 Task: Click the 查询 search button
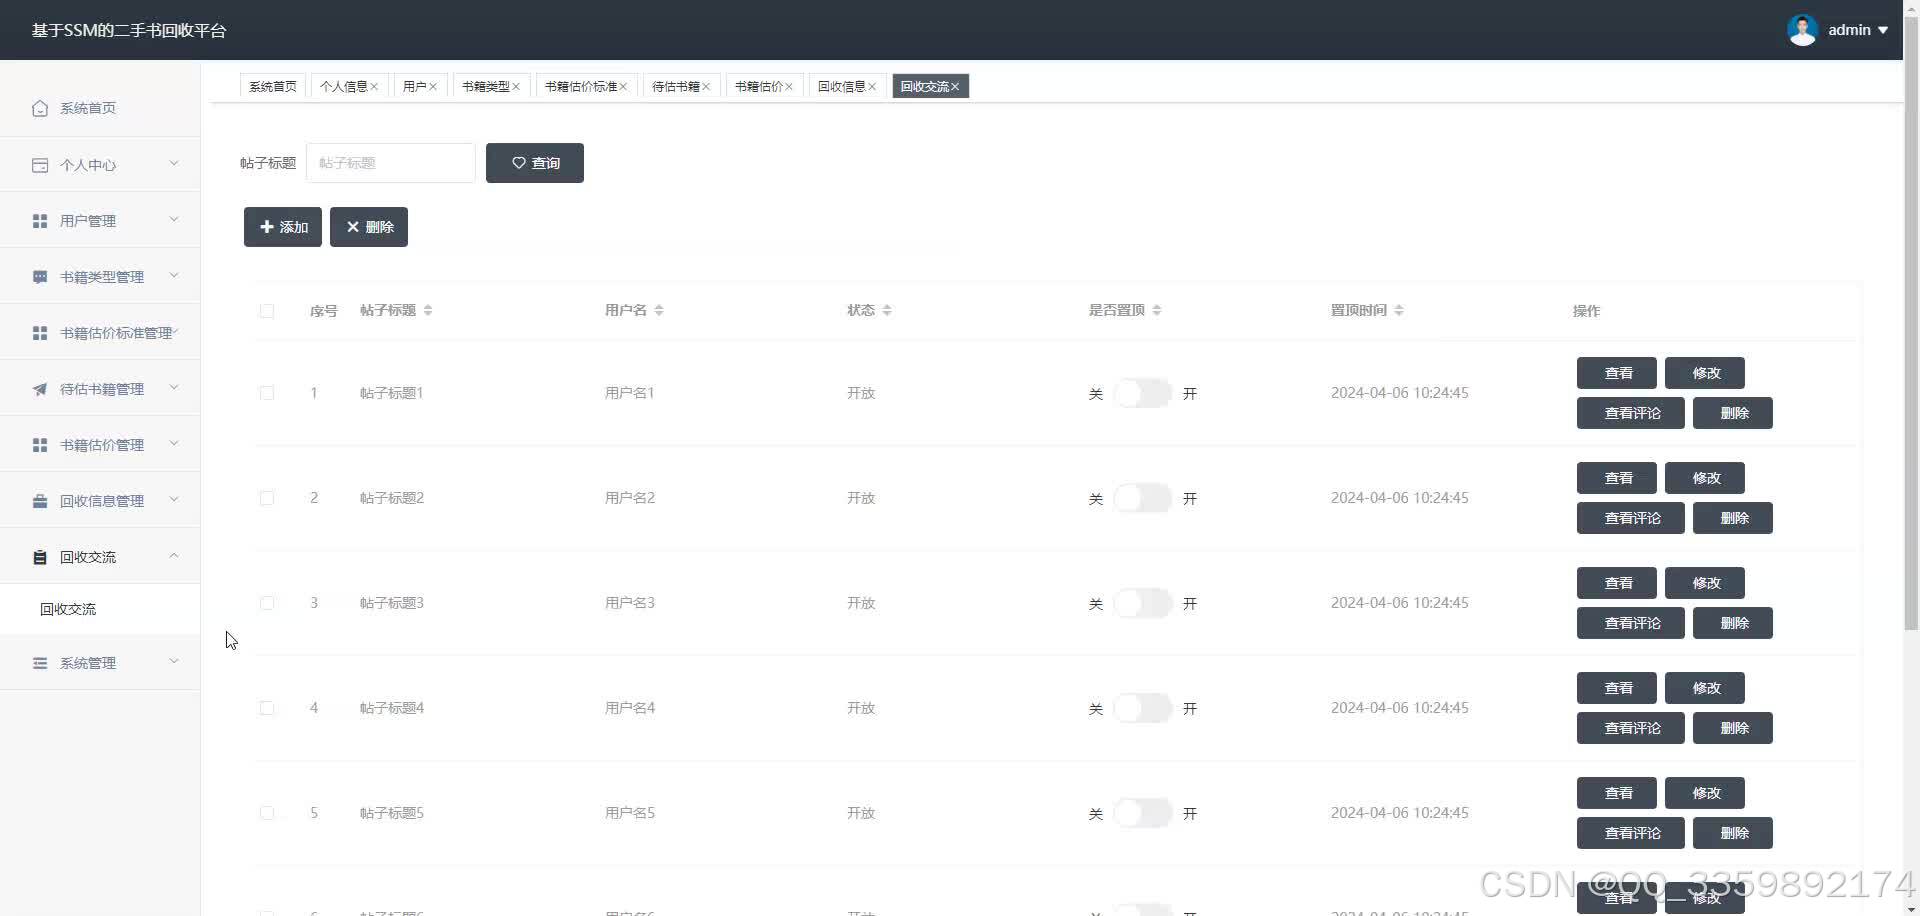535,163
